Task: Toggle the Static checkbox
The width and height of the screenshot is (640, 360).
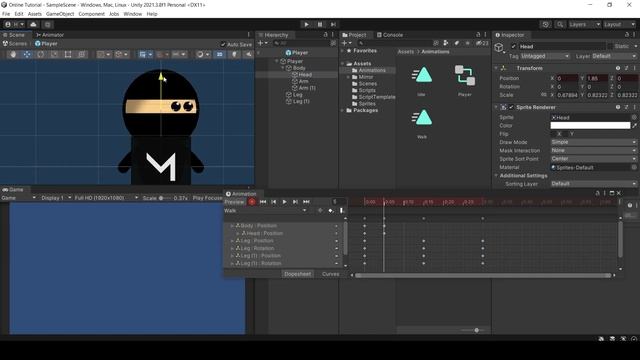Action: click(610, 46)
